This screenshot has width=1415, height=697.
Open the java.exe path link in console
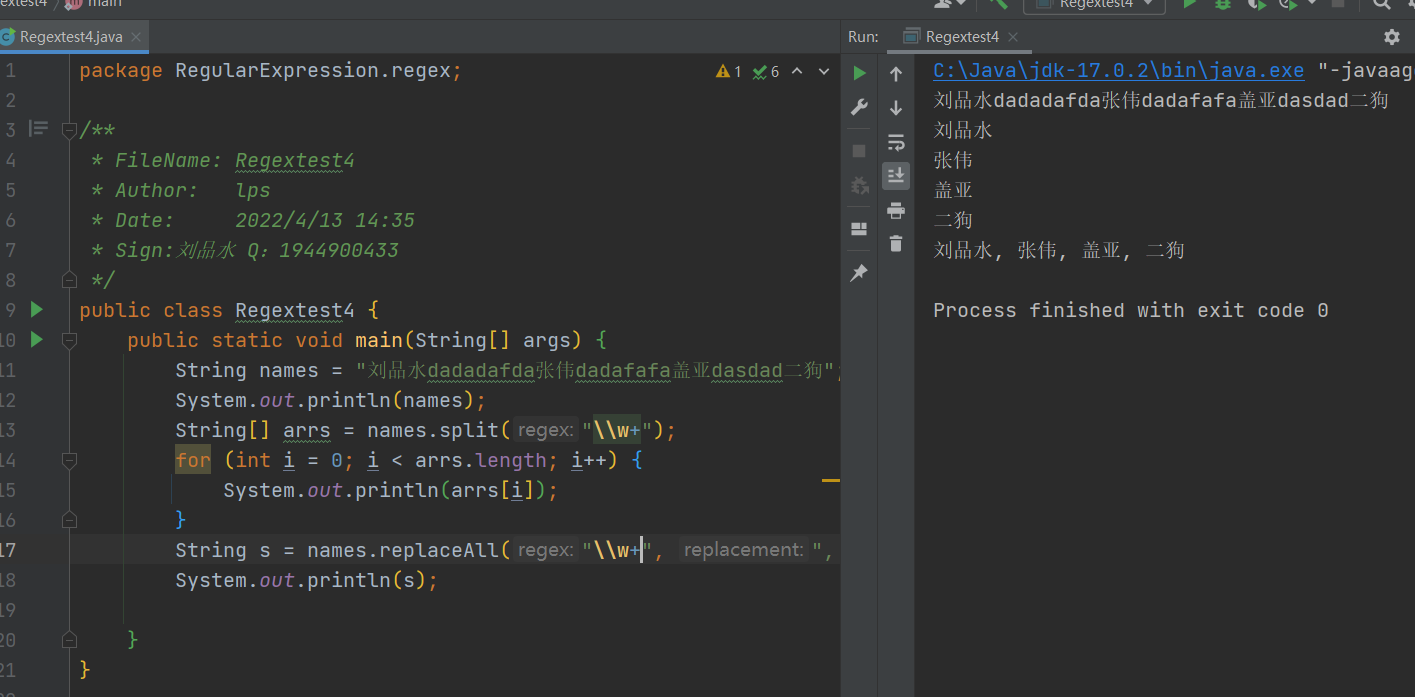point(1119,71)
